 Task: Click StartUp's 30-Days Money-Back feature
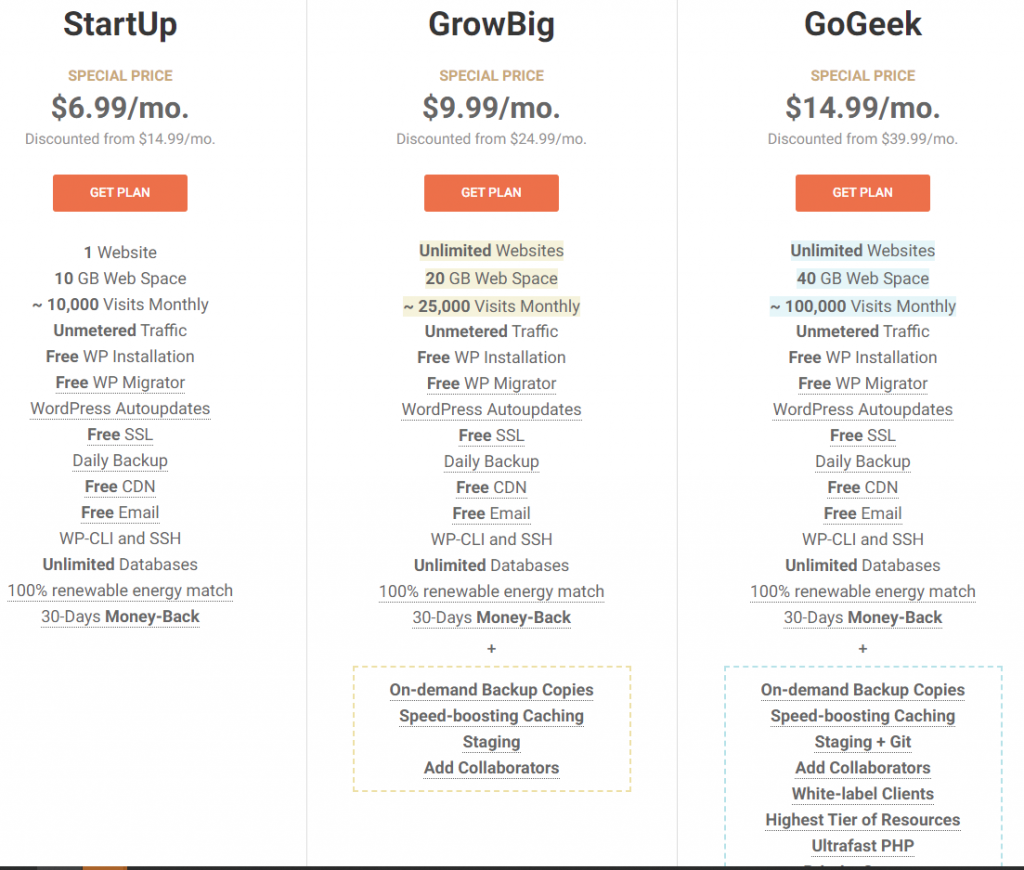pyautogui.click(x=120, y=616)
